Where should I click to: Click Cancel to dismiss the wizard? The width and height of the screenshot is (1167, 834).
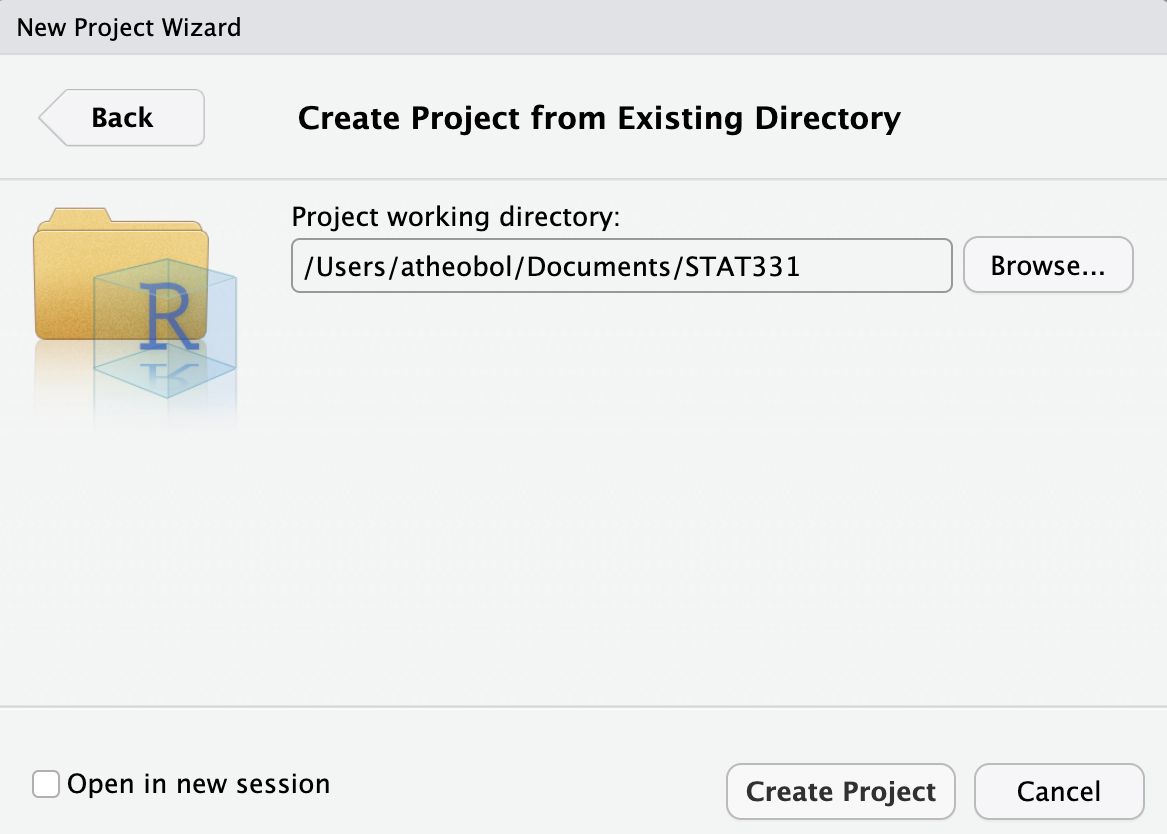click(1059, 791)
